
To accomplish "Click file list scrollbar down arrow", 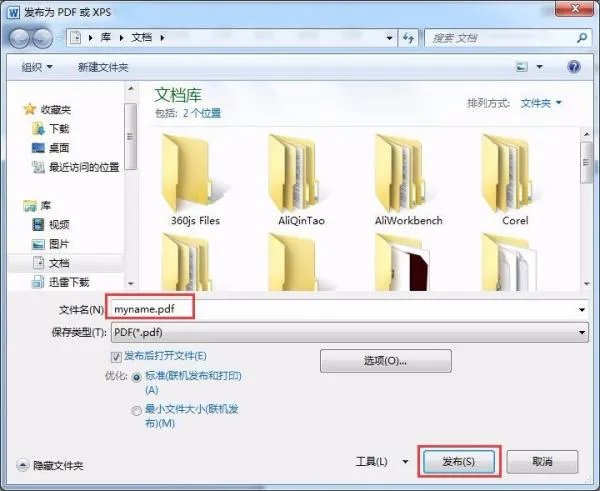I will [x=587, y=284].
